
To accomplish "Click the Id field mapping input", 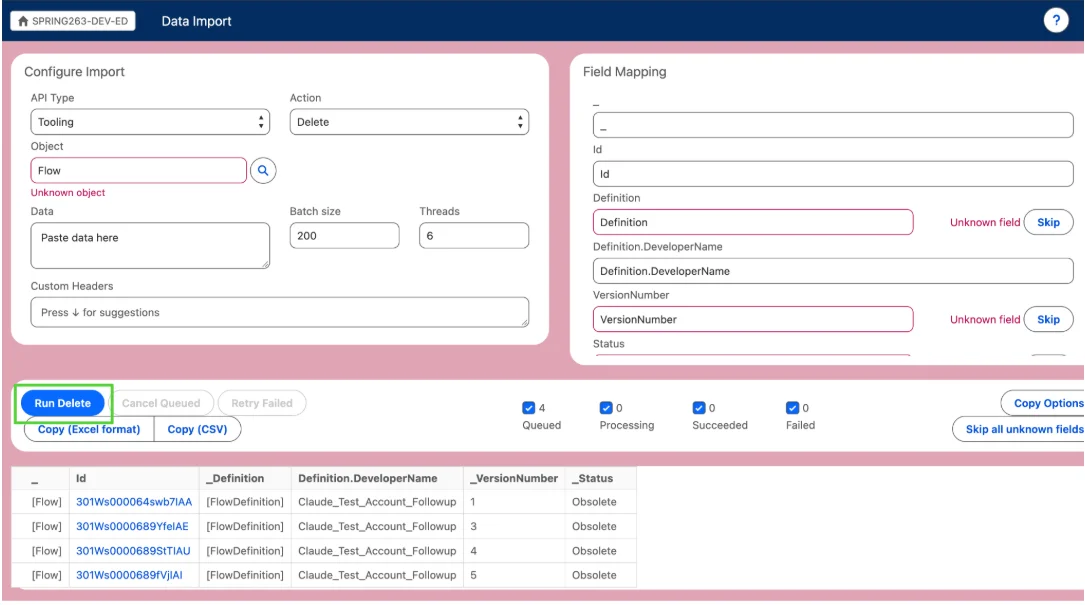I will 833,174.
